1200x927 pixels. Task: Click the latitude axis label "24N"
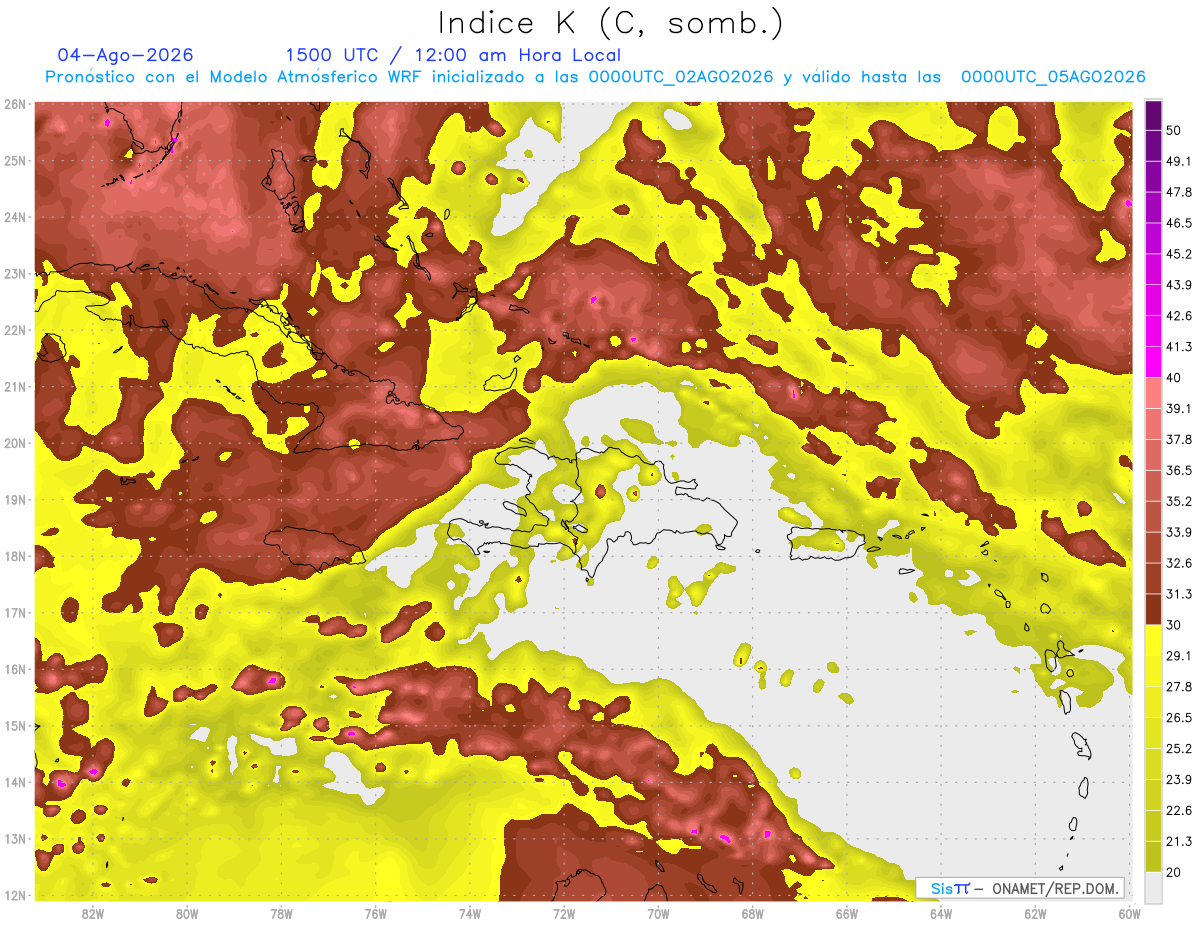(x=15, y=217)
